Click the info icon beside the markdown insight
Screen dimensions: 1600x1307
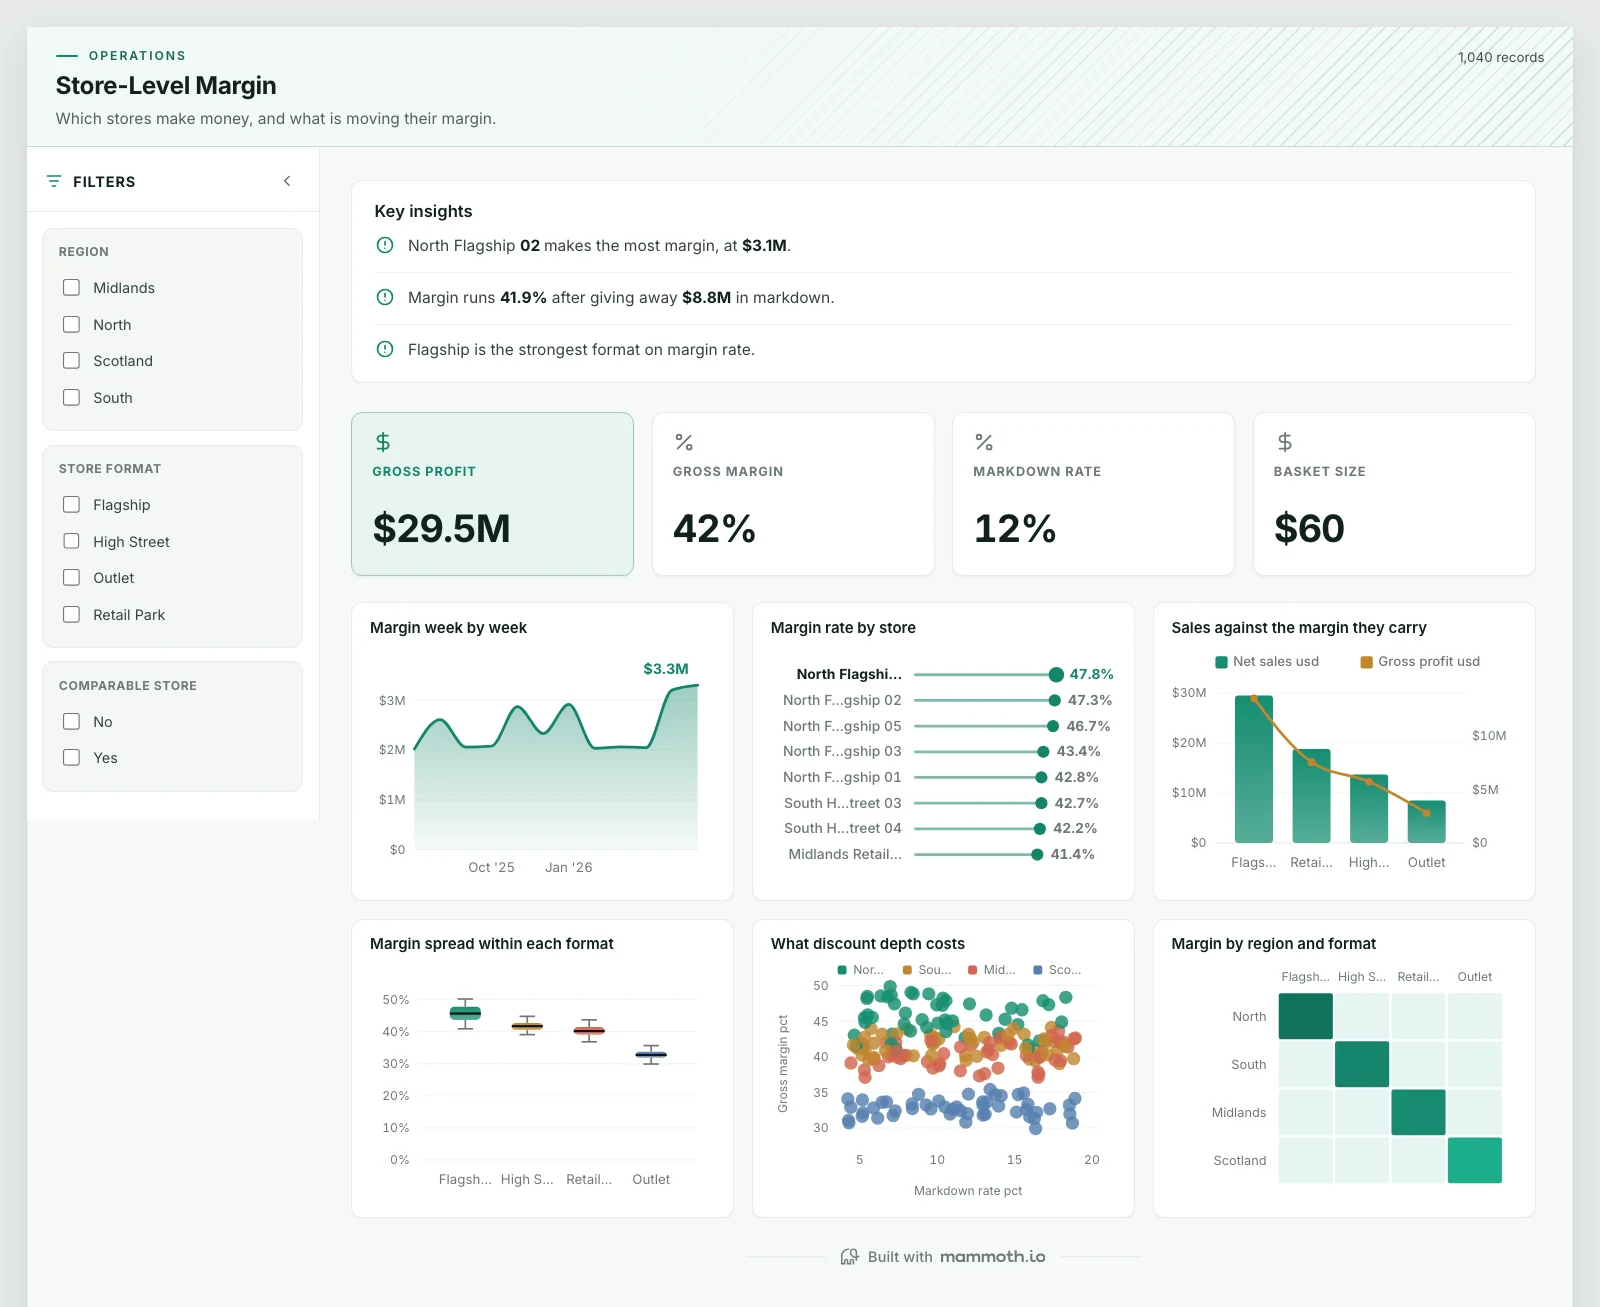tap(385, 297)
